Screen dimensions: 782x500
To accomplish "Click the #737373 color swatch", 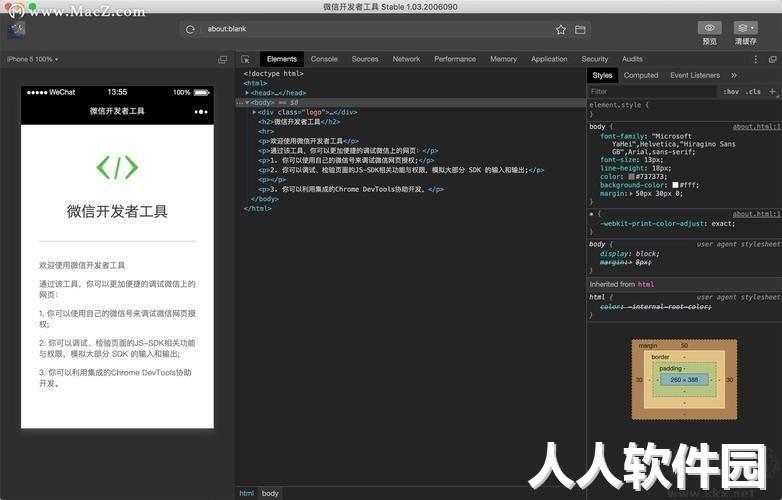I will tap(631, 177).
